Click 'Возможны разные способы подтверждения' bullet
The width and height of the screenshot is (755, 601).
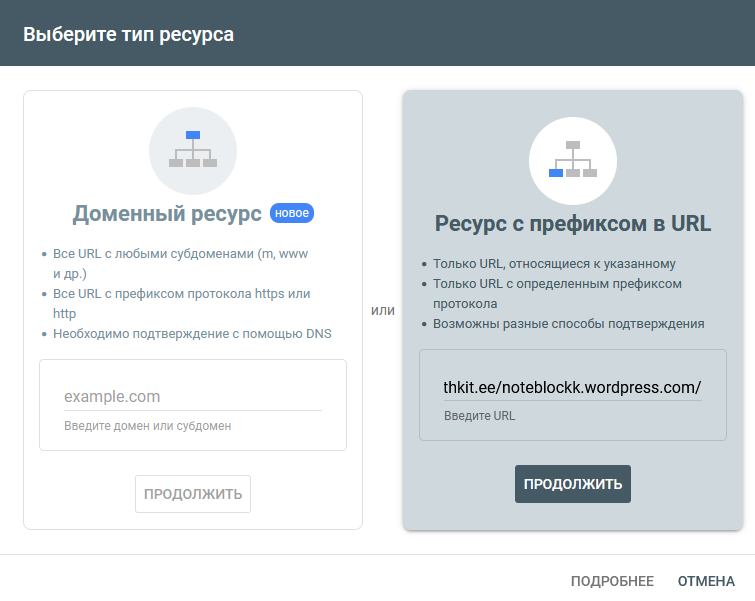pyautogui.click(x=568, y=324)
